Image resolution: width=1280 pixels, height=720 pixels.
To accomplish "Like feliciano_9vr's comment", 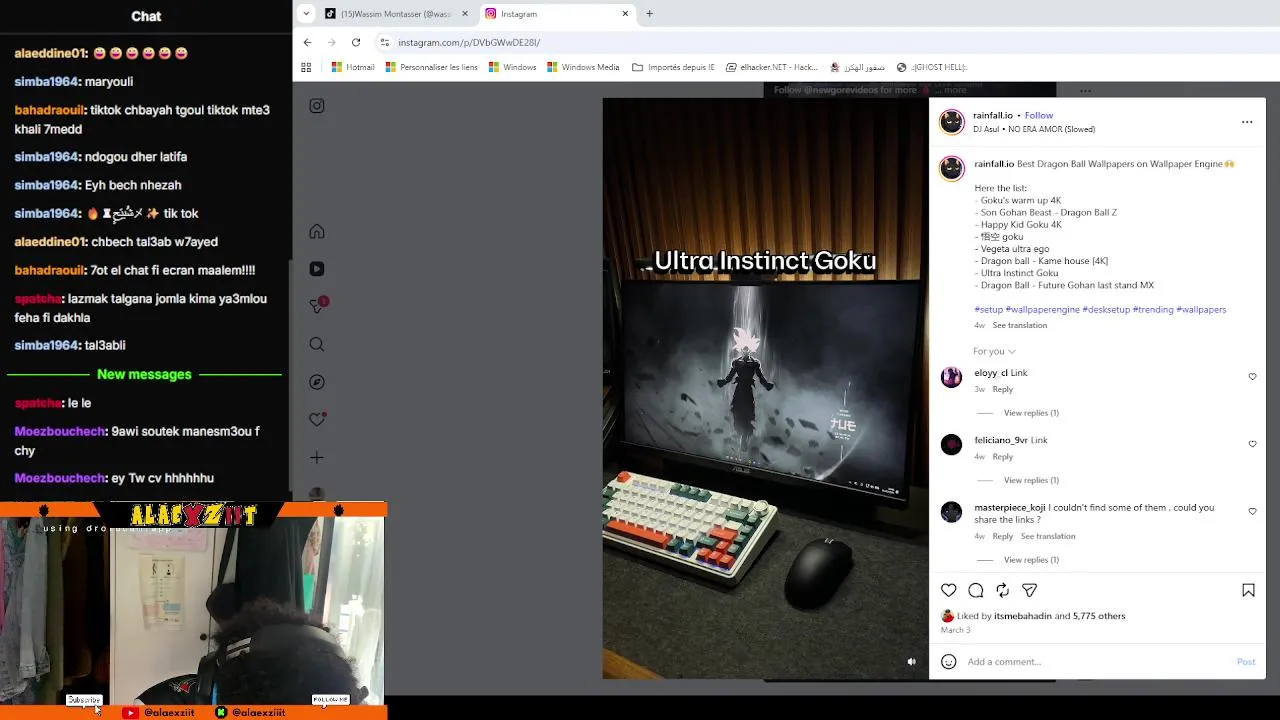I will click(1252, 444).
